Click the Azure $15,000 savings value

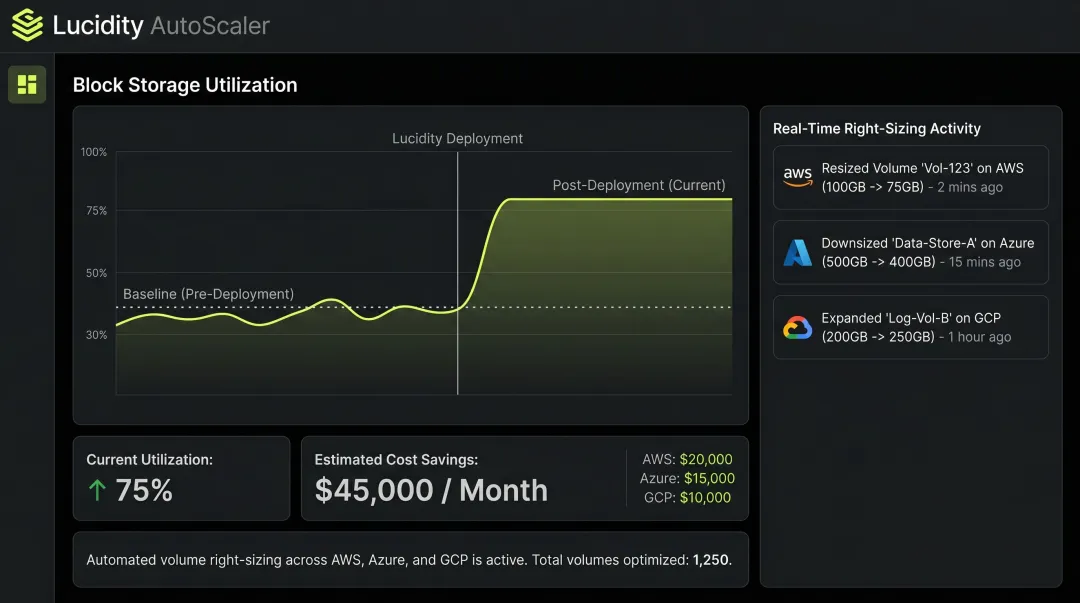coord(709,478)
